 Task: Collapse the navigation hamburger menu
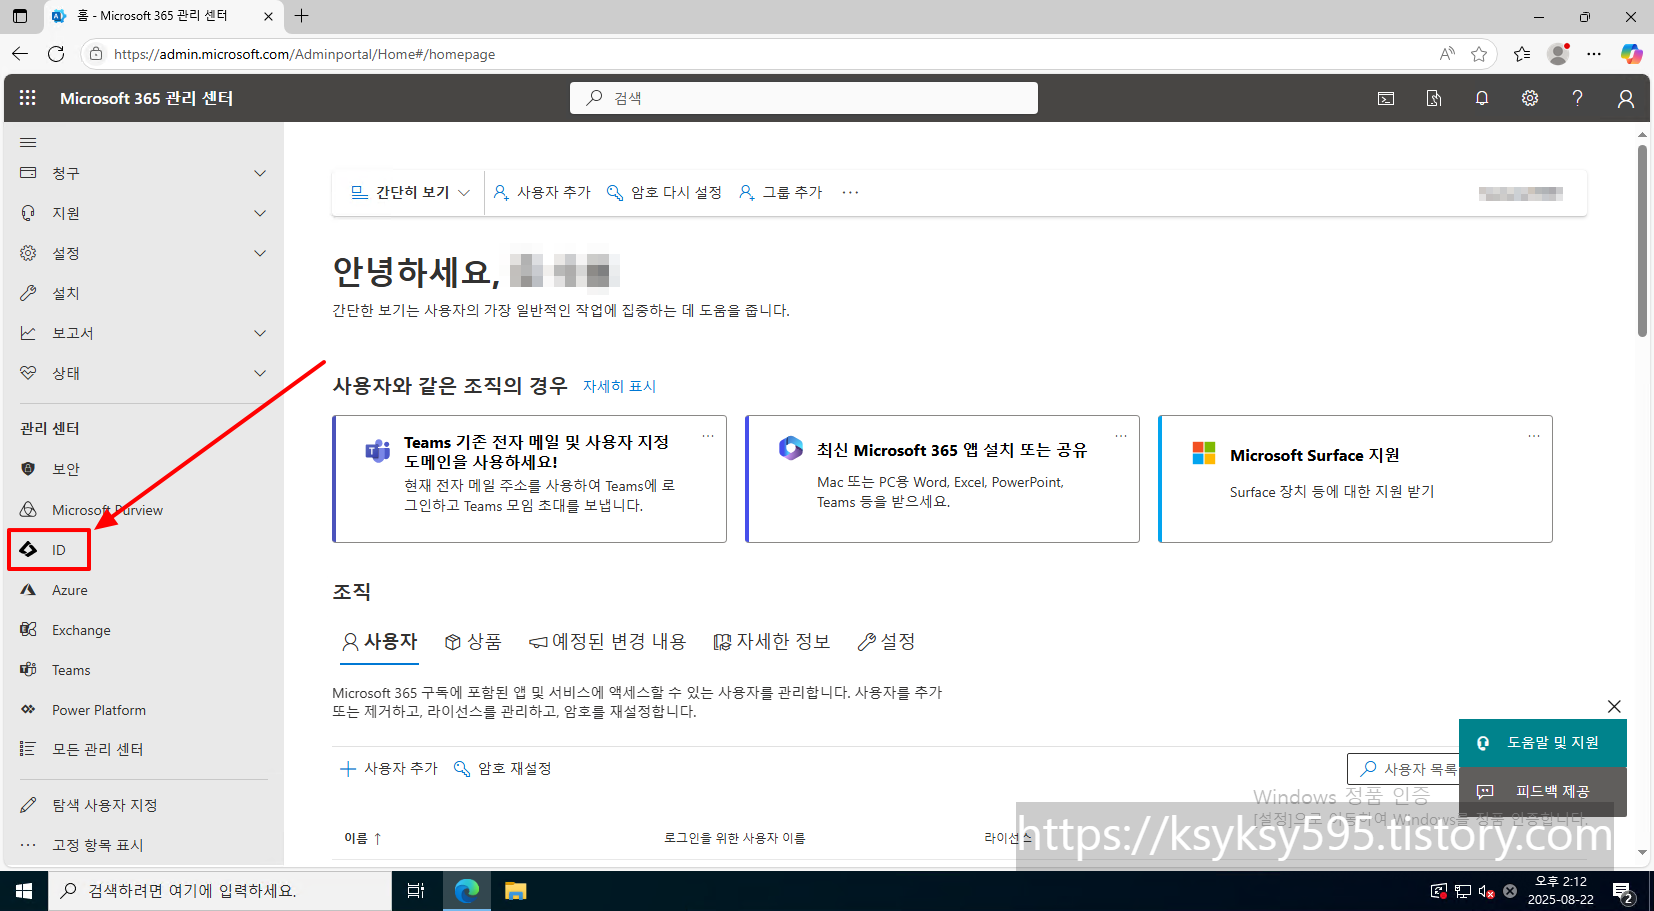[x=28, y=142]
